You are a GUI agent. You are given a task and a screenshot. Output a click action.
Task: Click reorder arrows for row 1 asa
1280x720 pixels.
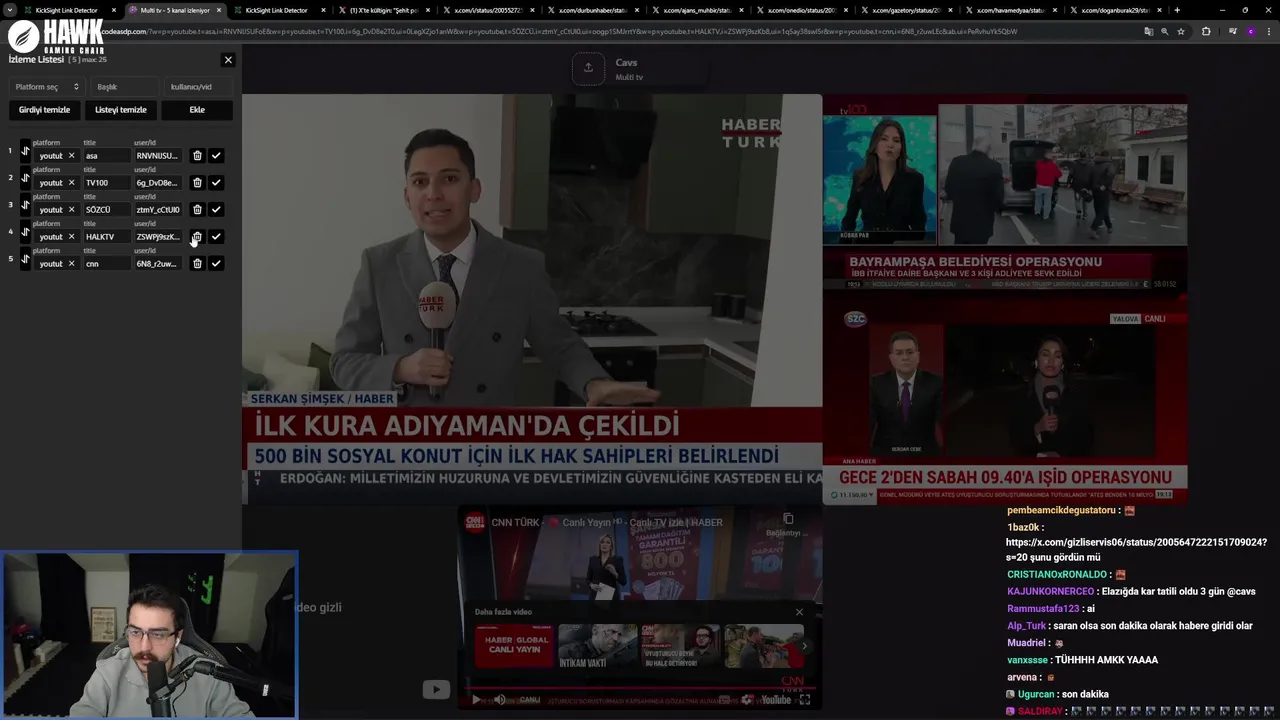pos(25,151)
